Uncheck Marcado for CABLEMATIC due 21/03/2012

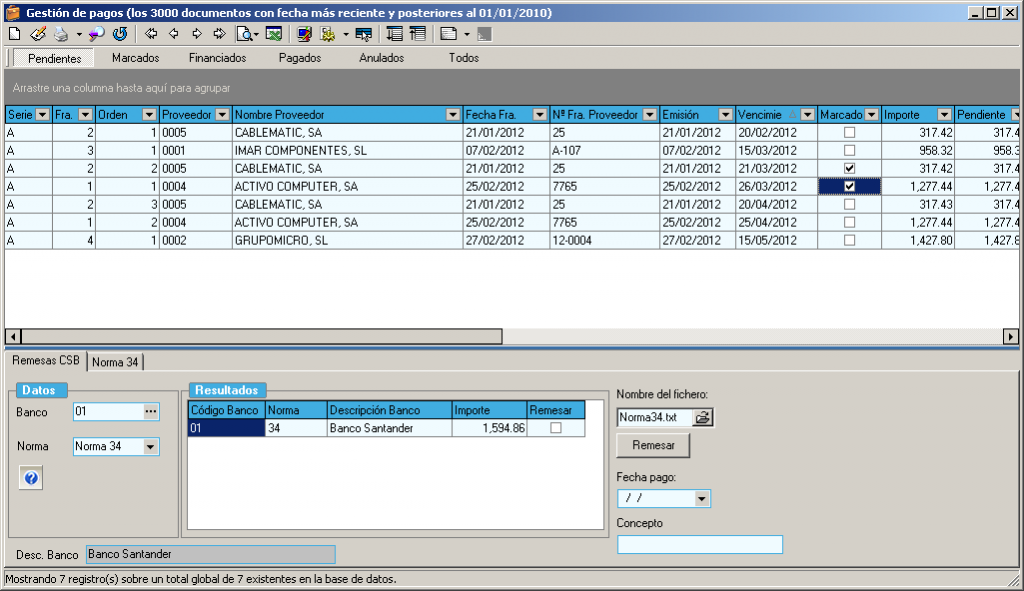click(849, 168)
